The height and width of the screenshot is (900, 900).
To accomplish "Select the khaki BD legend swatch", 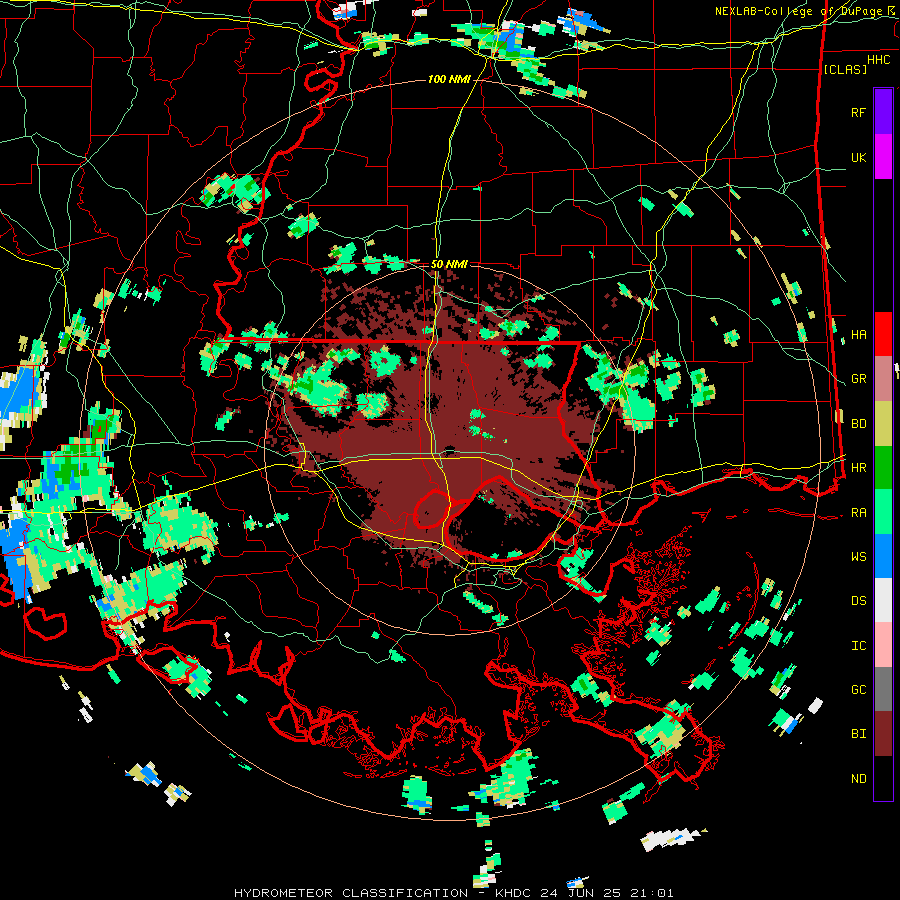I will 883,424.
